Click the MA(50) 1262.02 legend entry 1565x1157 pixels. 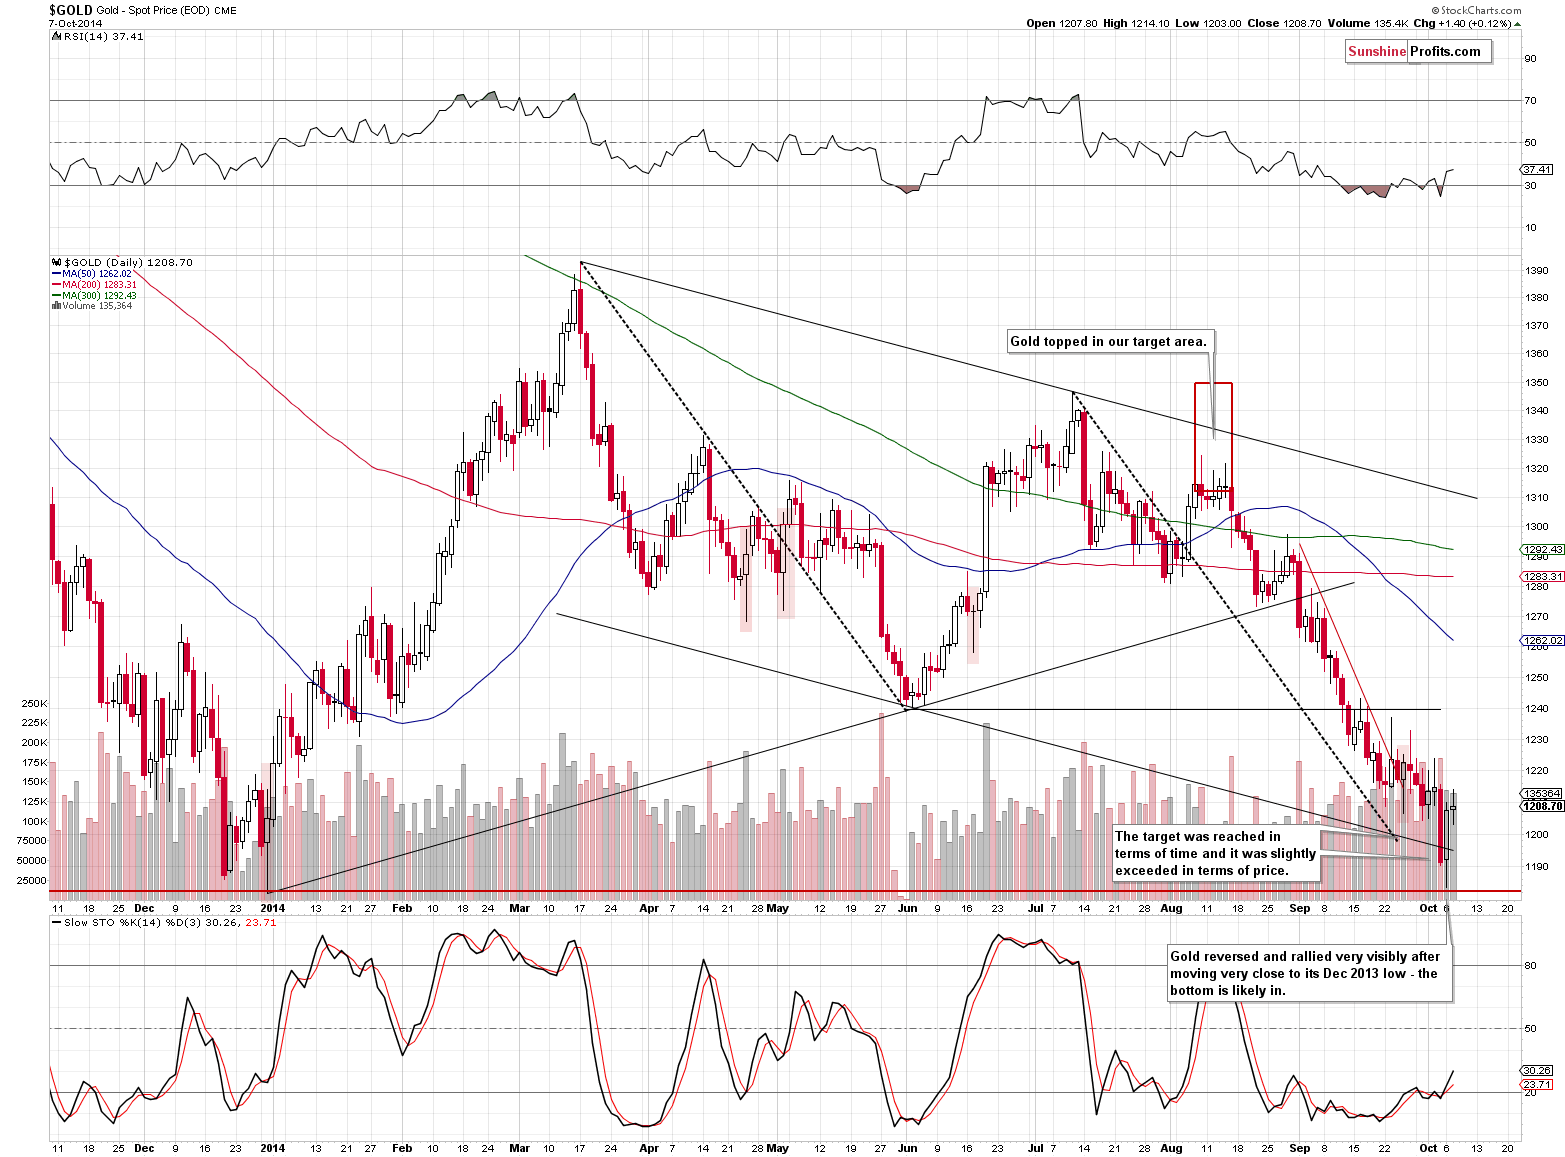(91, 273)
